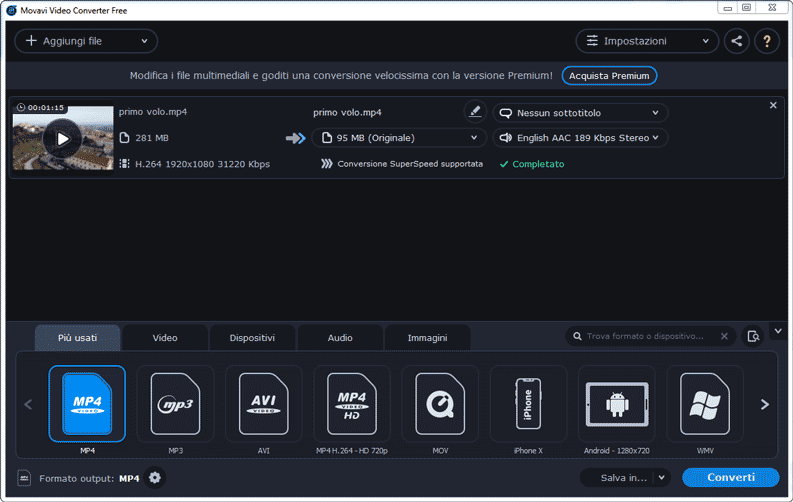Choose the WMV Windows format
The width and height of the screenshot is (793, 502).
pos(704,403)
